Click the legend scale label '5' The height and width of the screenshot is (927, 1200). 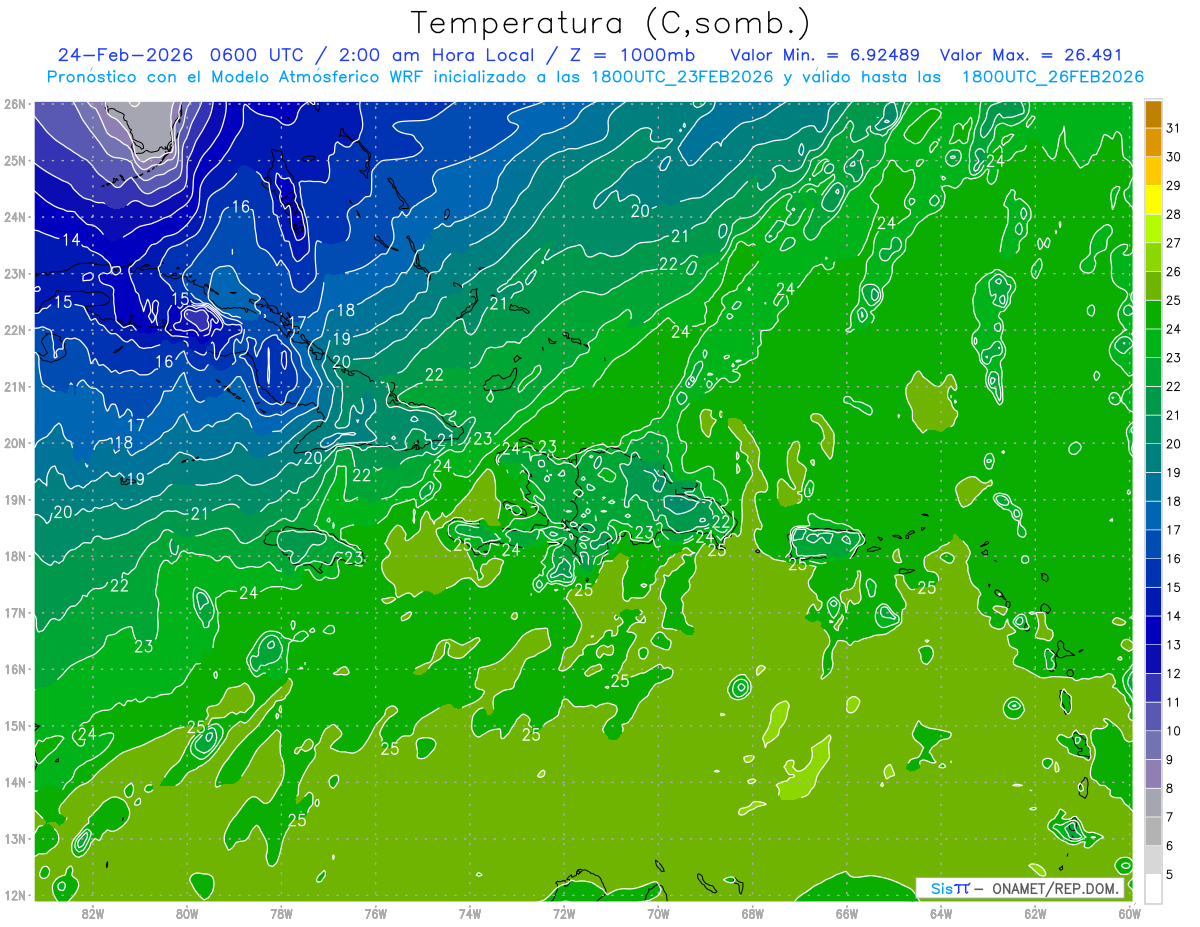(x=1170, y=873)
